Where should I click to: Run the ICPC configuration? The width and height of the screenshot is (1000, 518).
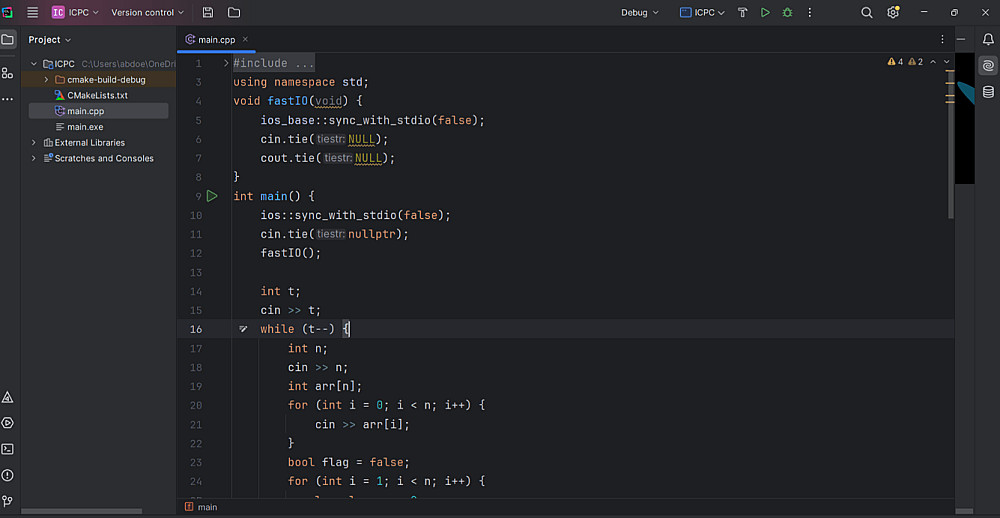coord(765,13)
